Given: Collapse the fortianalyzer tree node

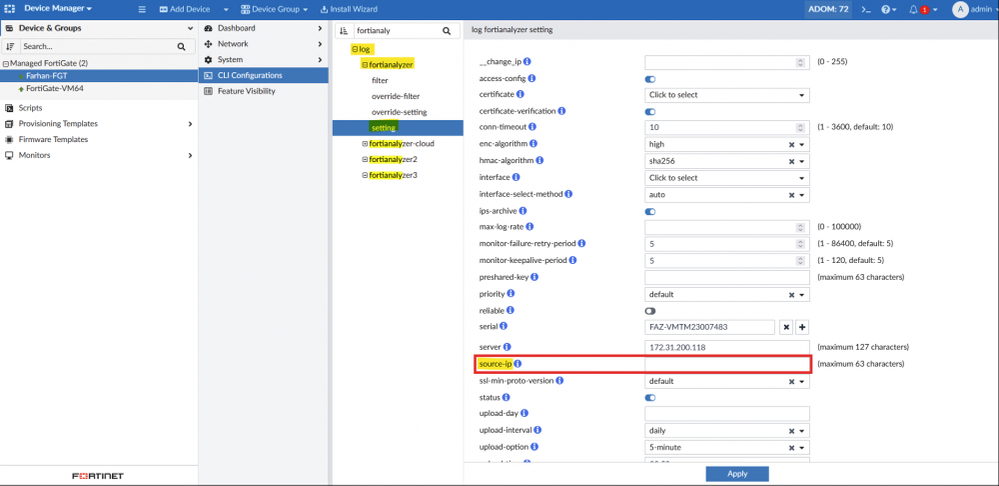Looking at the screenshot, I should 364,65.
